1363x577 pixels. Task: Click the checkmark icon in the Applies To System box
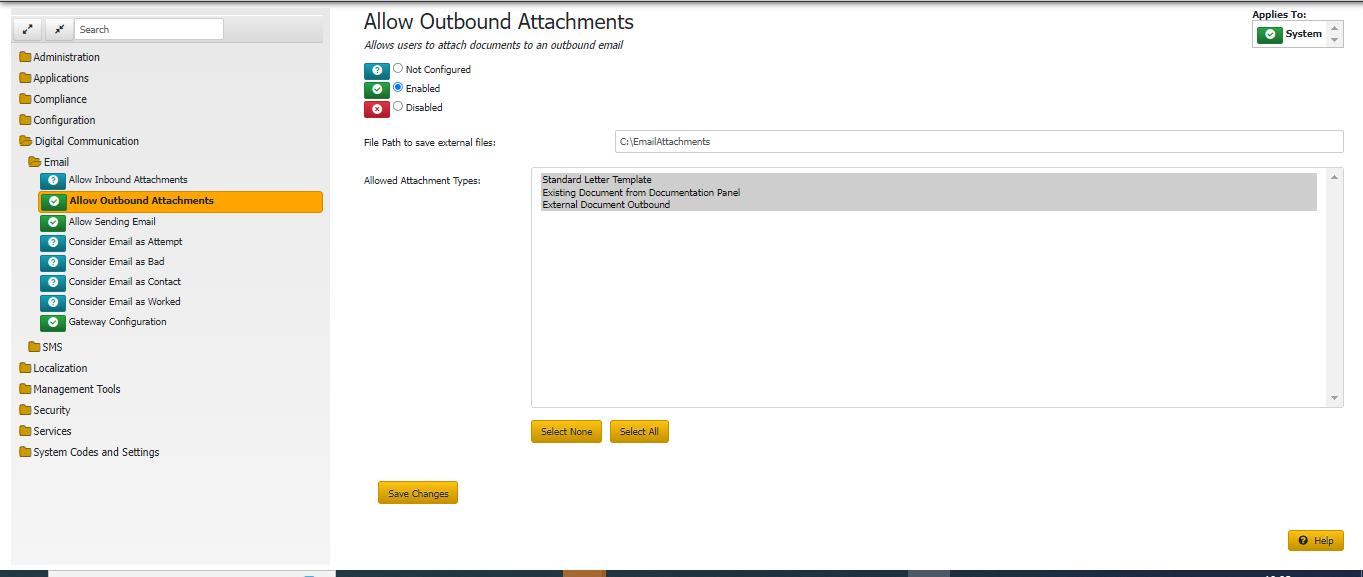pyautogui.click(x=1270, y=33)
